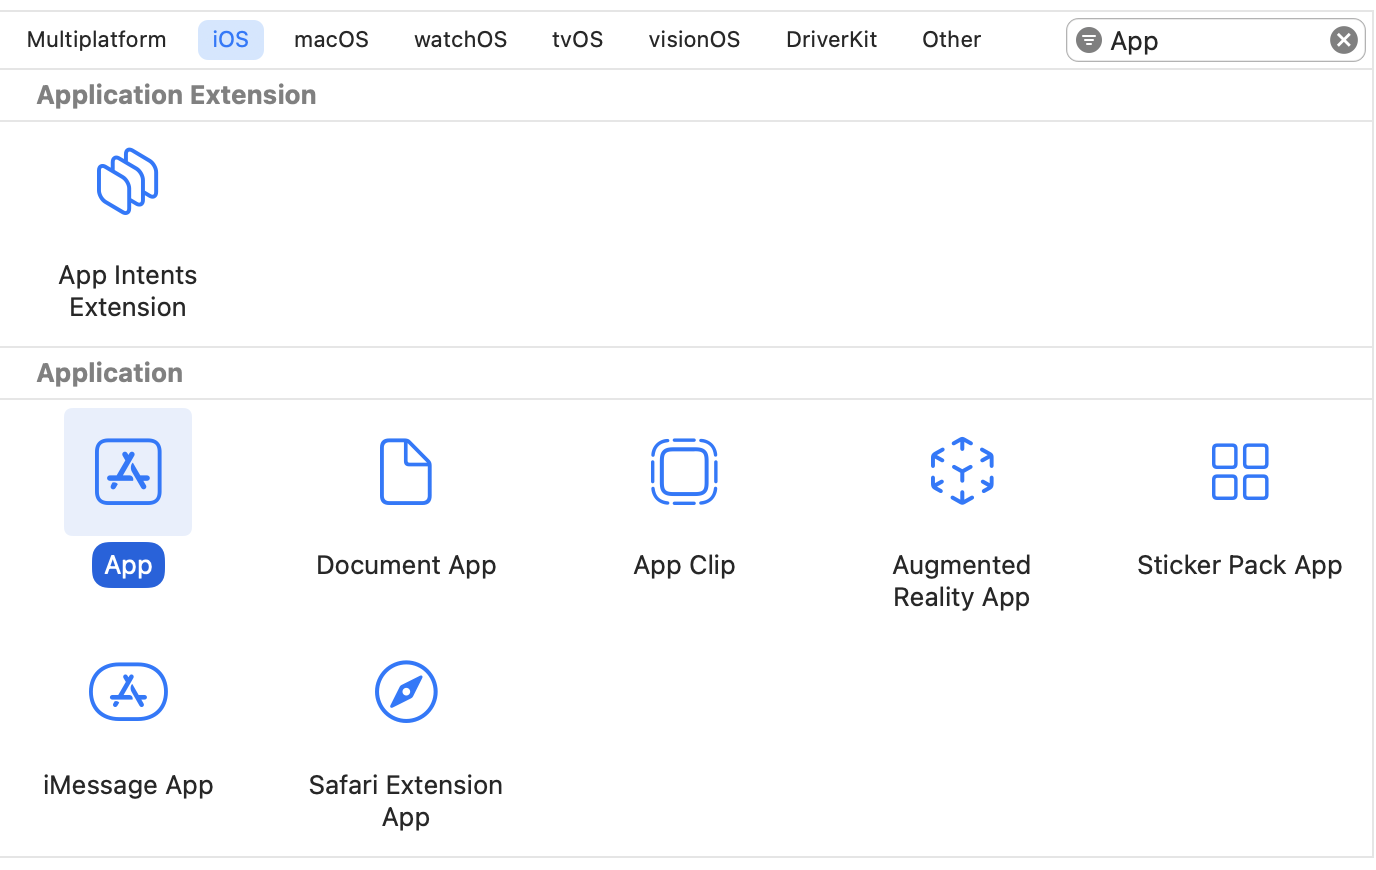Click the "iMessage App" label
The width and height of the screenshot is (1376, 870).
[x=128, y=785]
